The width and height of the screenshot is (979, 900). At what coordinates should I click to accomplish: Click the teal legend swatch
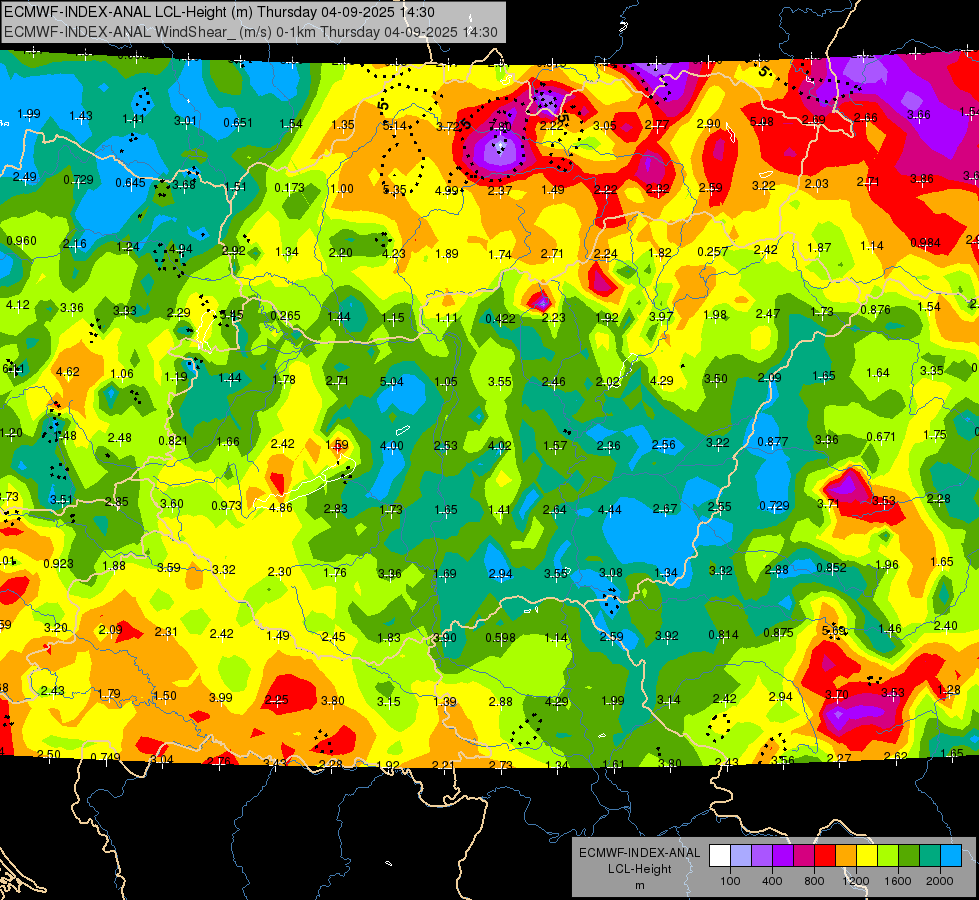point(930,856)
